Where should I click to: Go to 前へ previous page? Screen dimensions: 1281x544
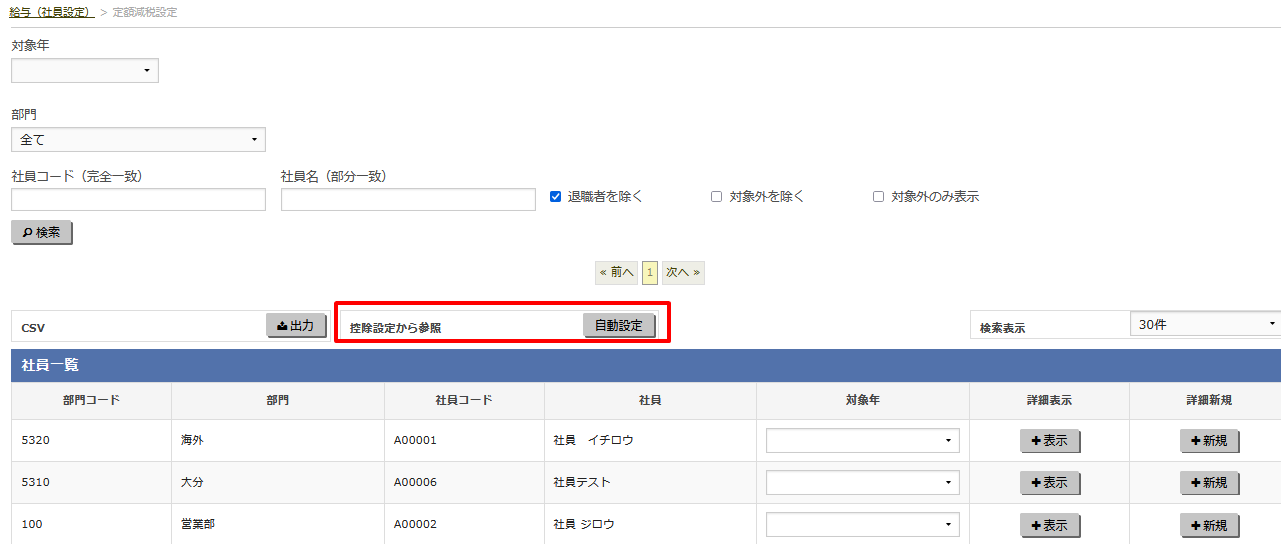coord(616,272)
